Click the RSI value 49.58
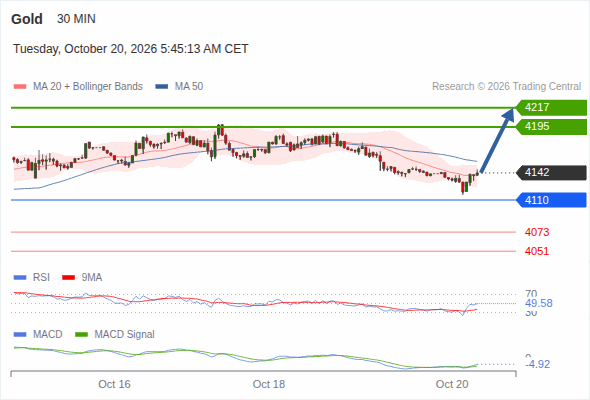The width and height of the screenshot is (590, 400). click(539, 303)
